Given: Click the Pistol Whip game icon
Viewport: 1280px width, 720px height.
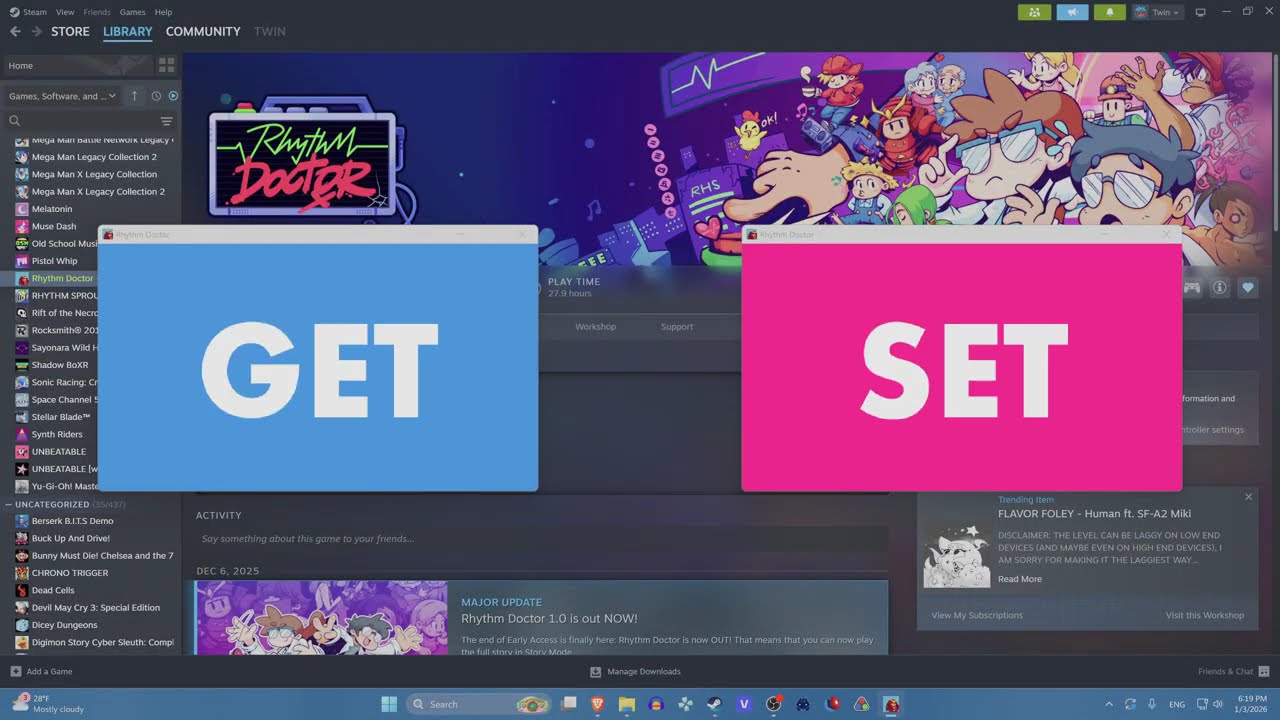Looking at the screenshot, I should (22, 261).
